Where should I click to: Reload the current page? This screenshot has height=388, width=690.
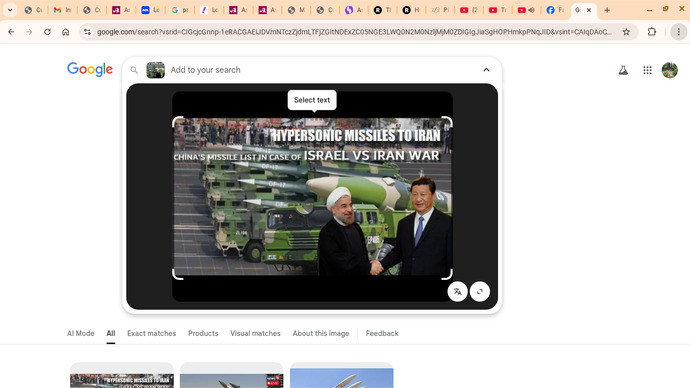coord(47,32)
